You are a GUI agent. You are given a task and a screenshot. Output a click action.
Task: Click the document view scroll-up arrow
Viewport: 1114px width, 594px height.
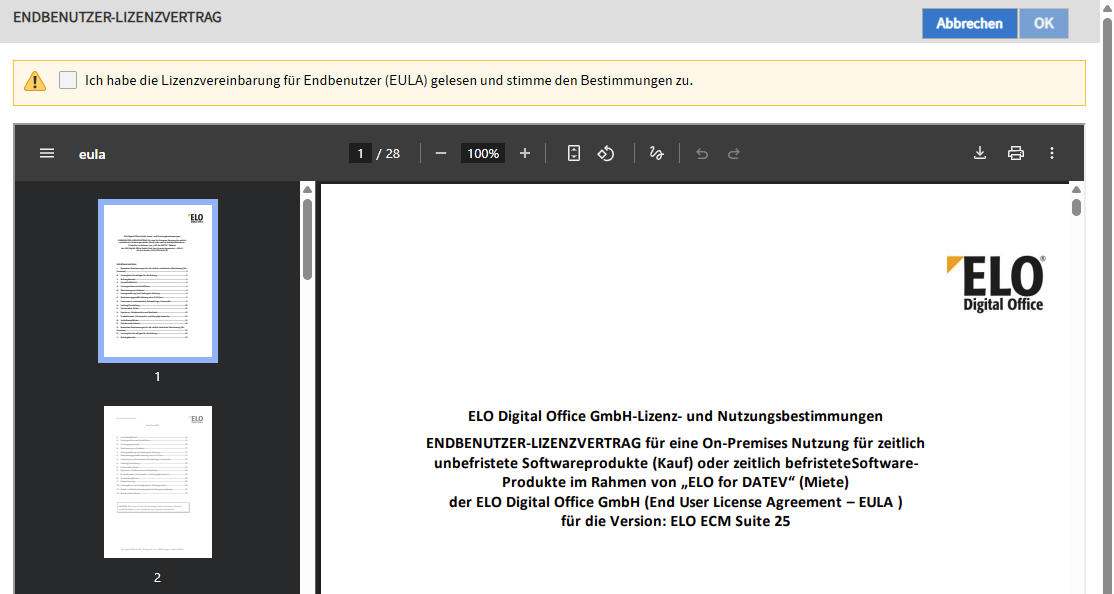click(x=1076, y=189)
